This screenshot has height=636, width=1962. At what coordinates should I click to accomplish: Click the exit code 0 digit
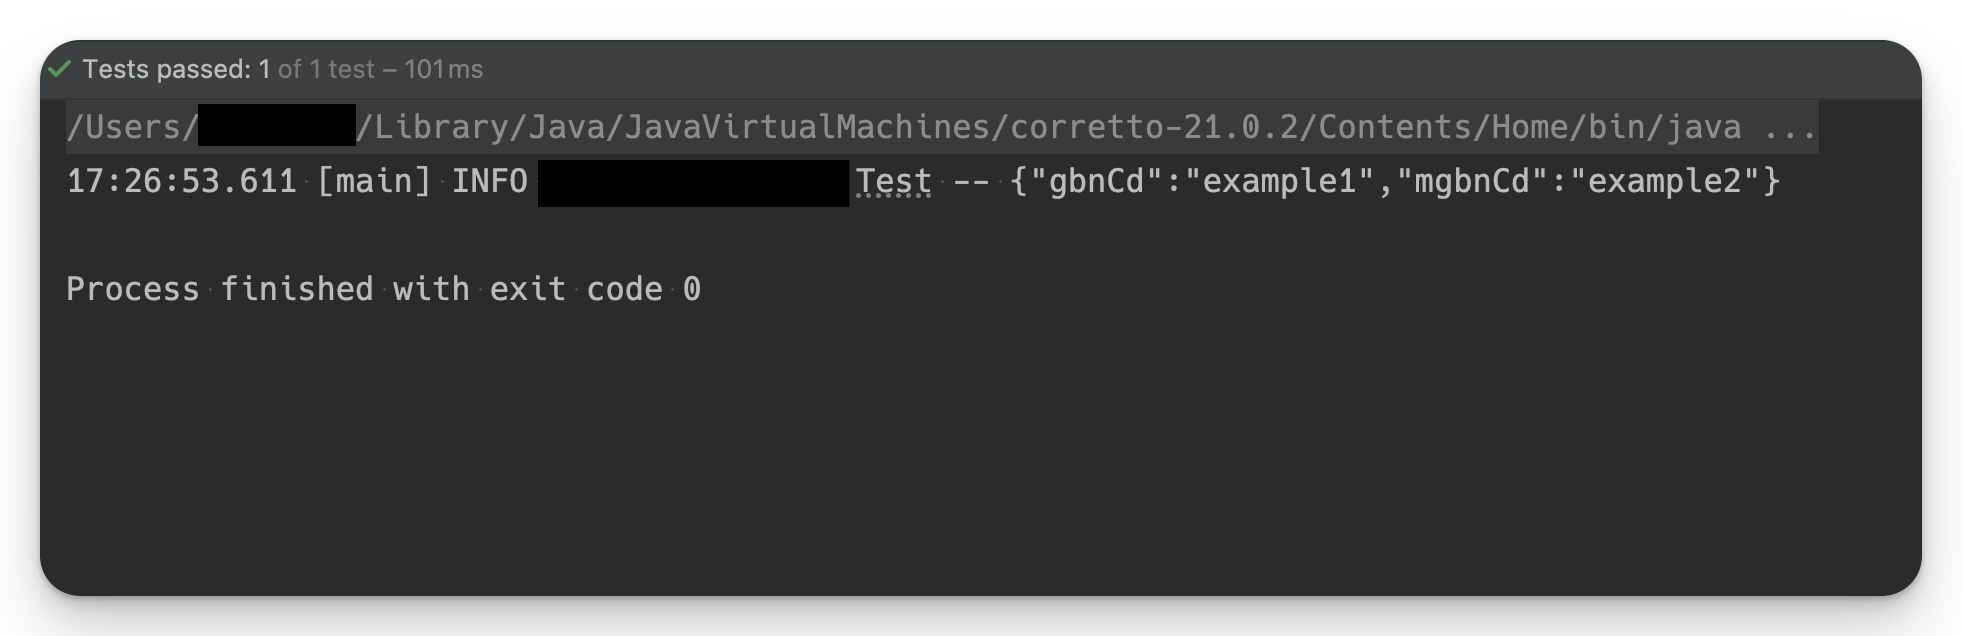click(x=692, y=290)
